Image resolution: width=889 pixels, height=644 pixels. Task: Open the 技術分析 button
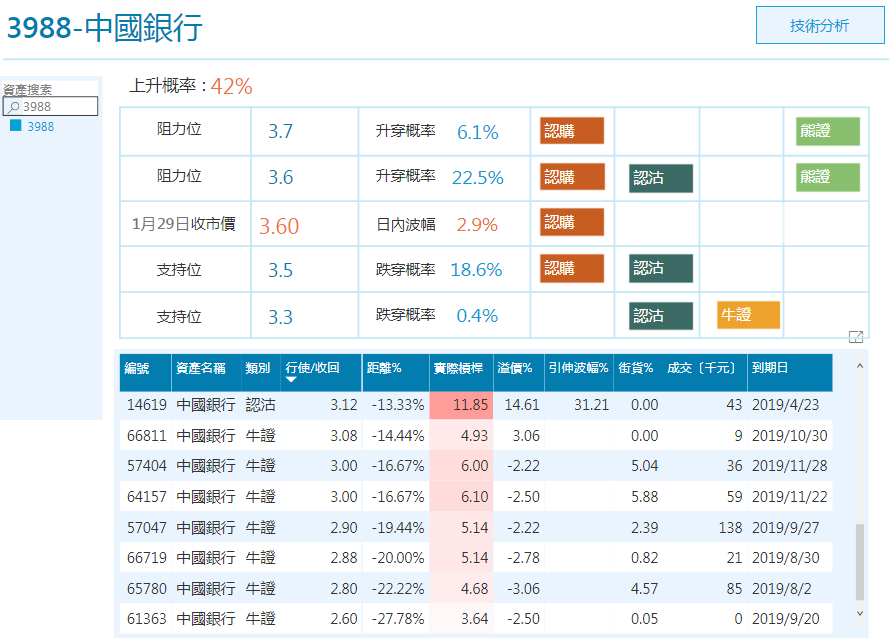pos(820,26)
